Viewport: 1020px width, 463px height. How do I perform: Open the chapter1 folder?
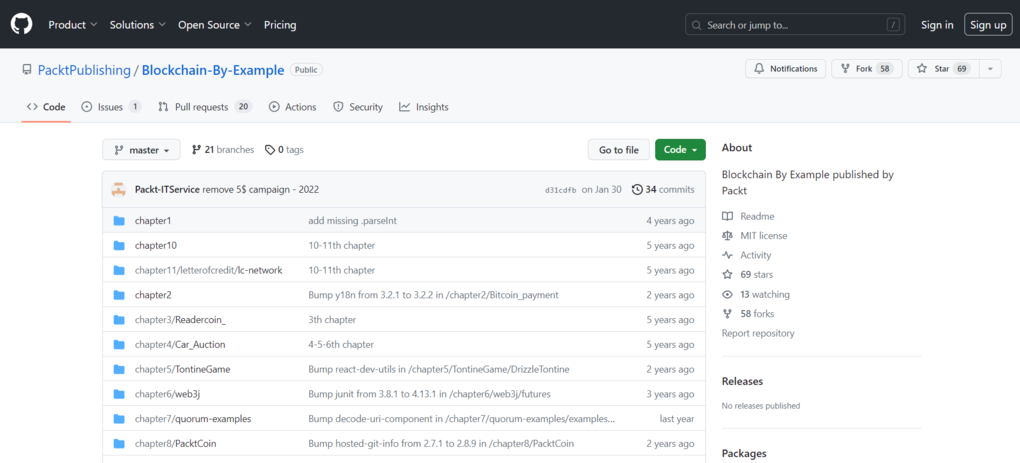(x=153, y=220)
